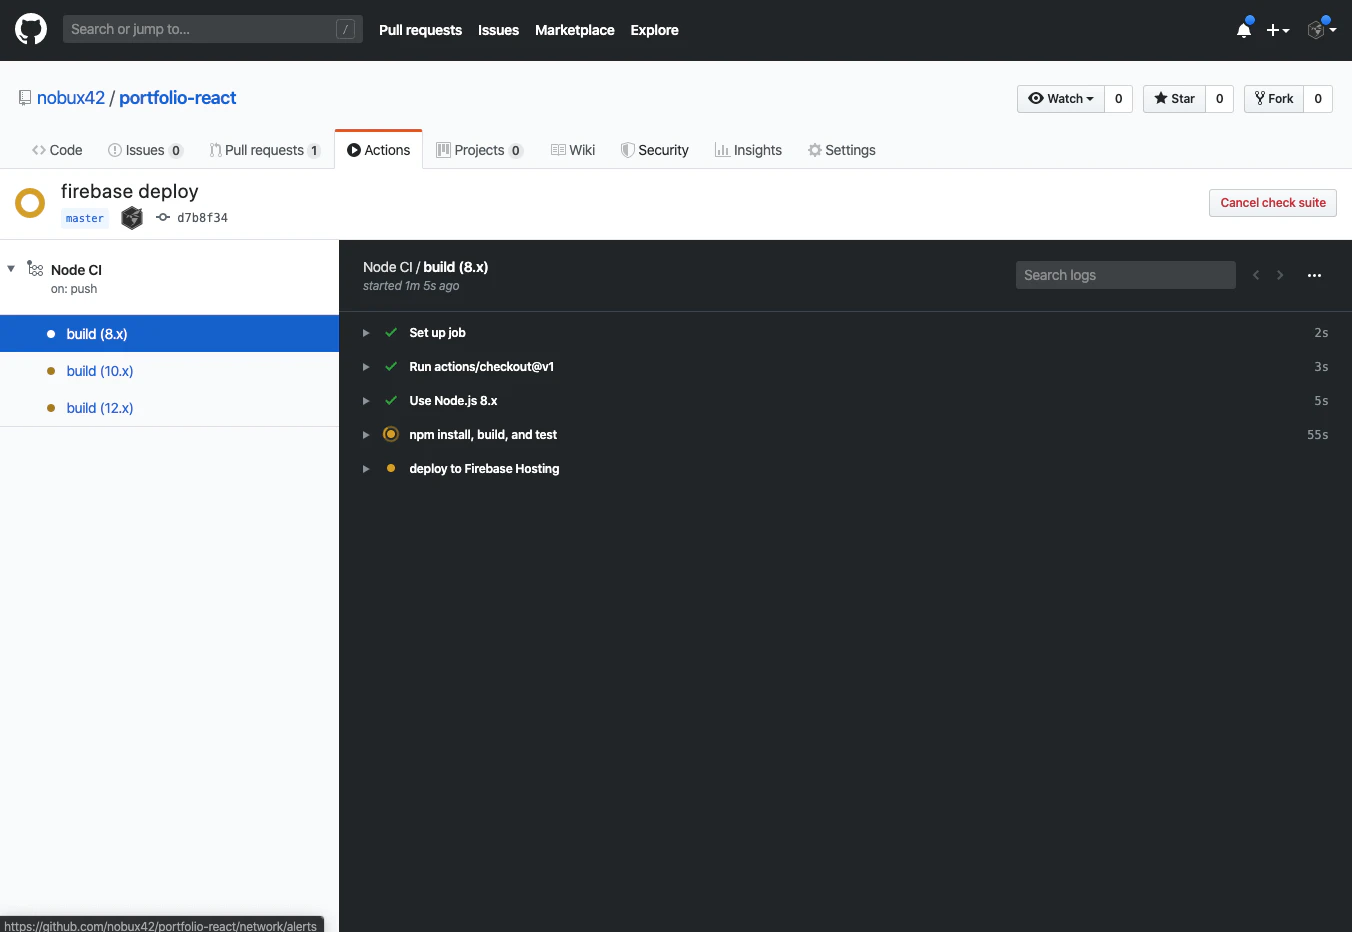Click the slash shortcut key icon
The height and width of the screenshot is (932, 1352).
(x=345, y=29)
